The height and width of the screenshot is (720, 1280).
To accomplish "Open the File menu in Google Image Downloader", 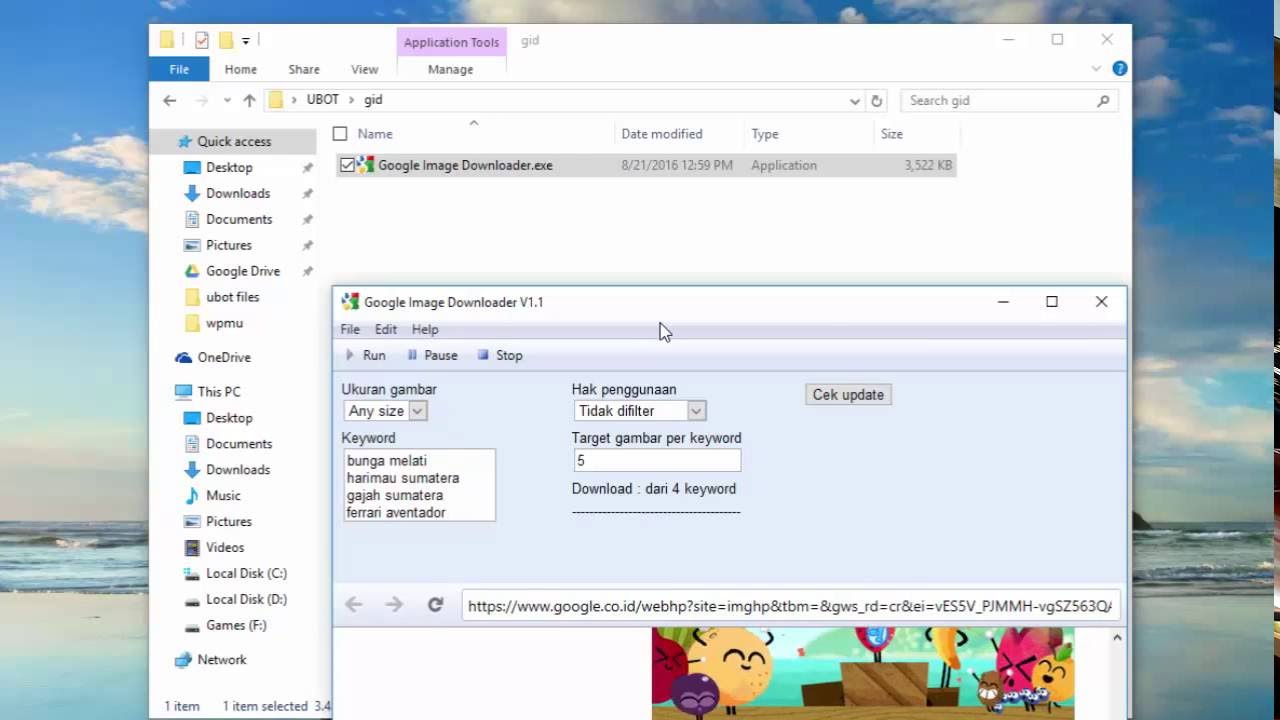I will [x=350, y=329].
